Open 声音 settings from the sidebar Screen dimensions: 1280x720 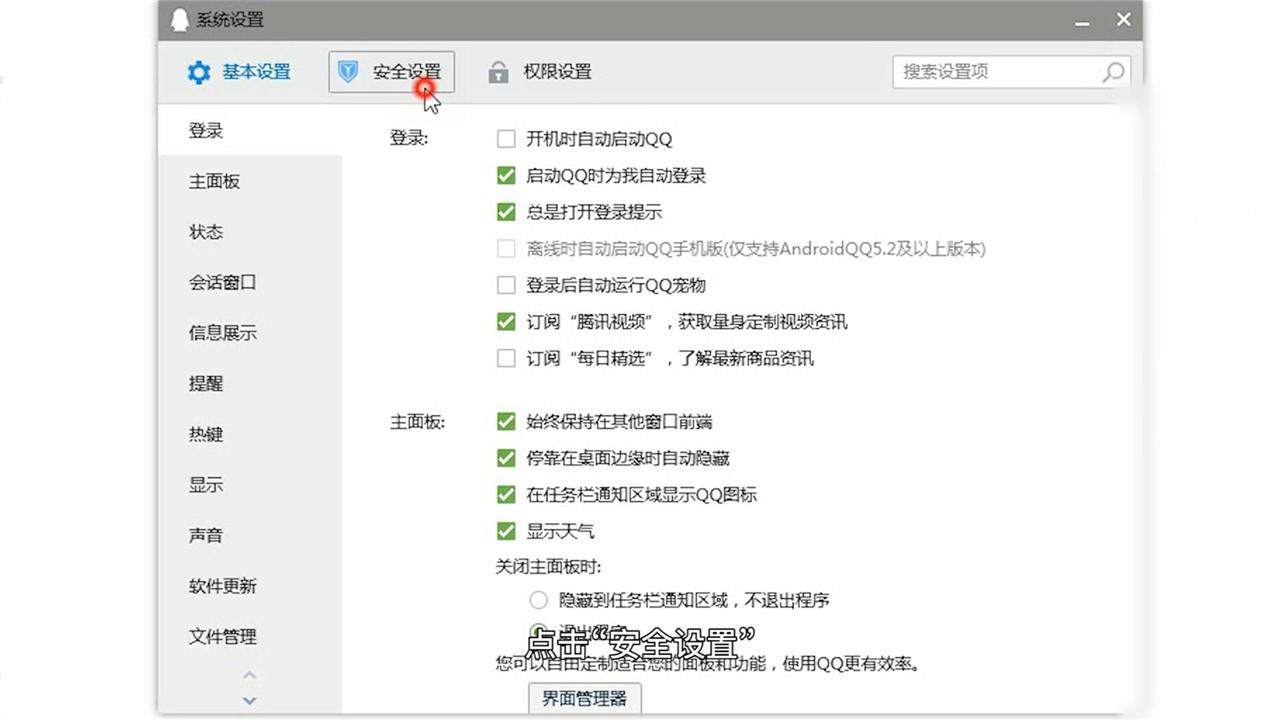205,535
